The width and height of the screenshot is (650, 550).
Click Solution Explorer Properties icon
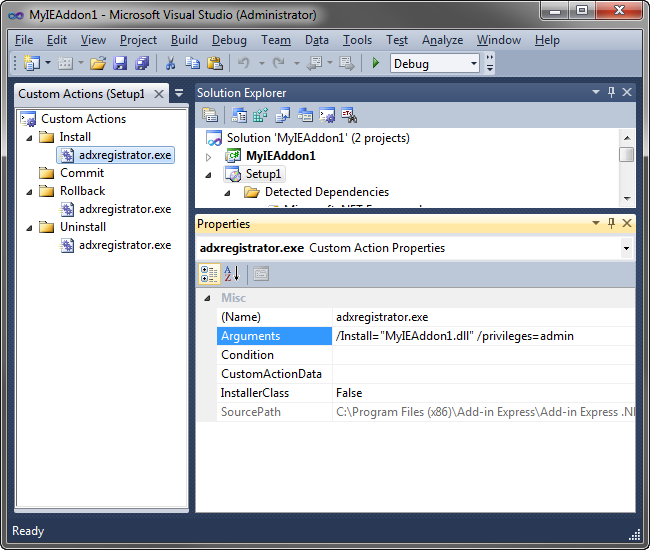(x=210, y=115)
